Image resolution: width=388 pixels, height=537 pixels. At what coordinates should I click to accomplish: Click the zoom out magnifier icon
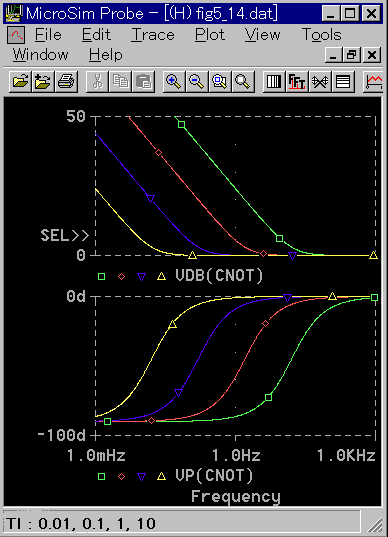pos(197,82)
